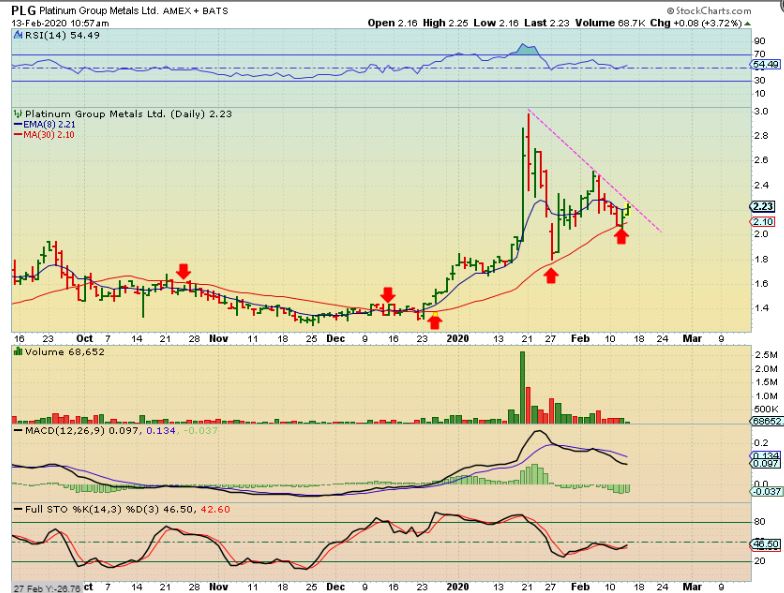Click the 68652 volume tag on axis
Screen dimensions: 784x593
pos(766,422)
